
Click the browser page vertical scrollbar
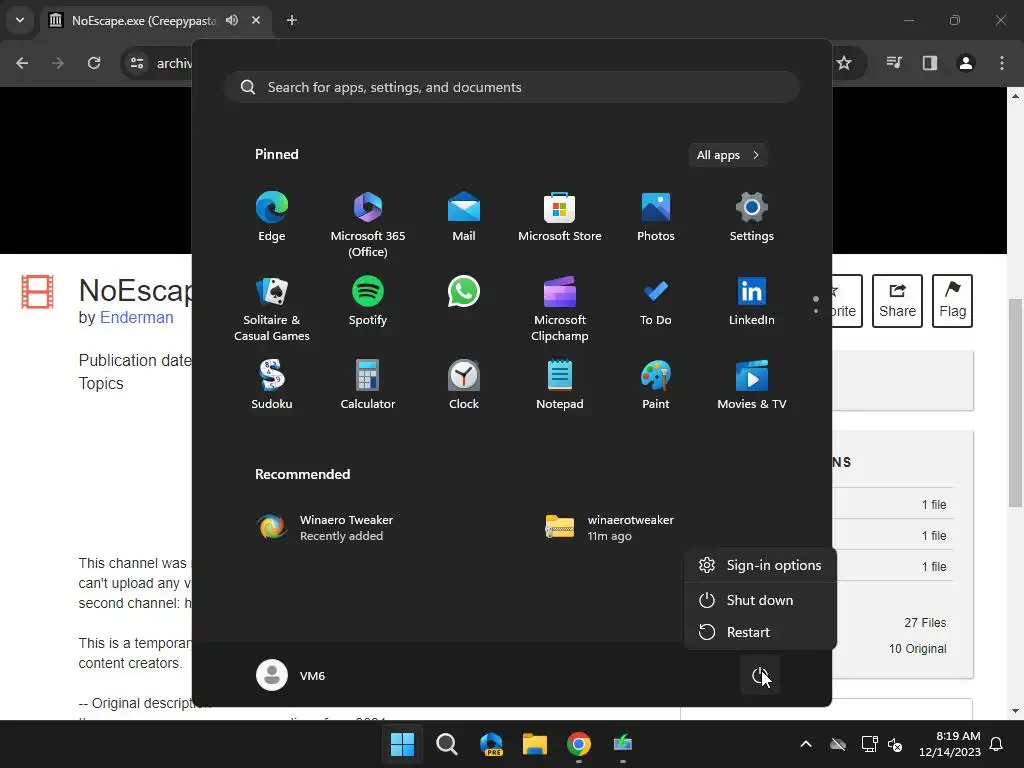pos(1015,404)
